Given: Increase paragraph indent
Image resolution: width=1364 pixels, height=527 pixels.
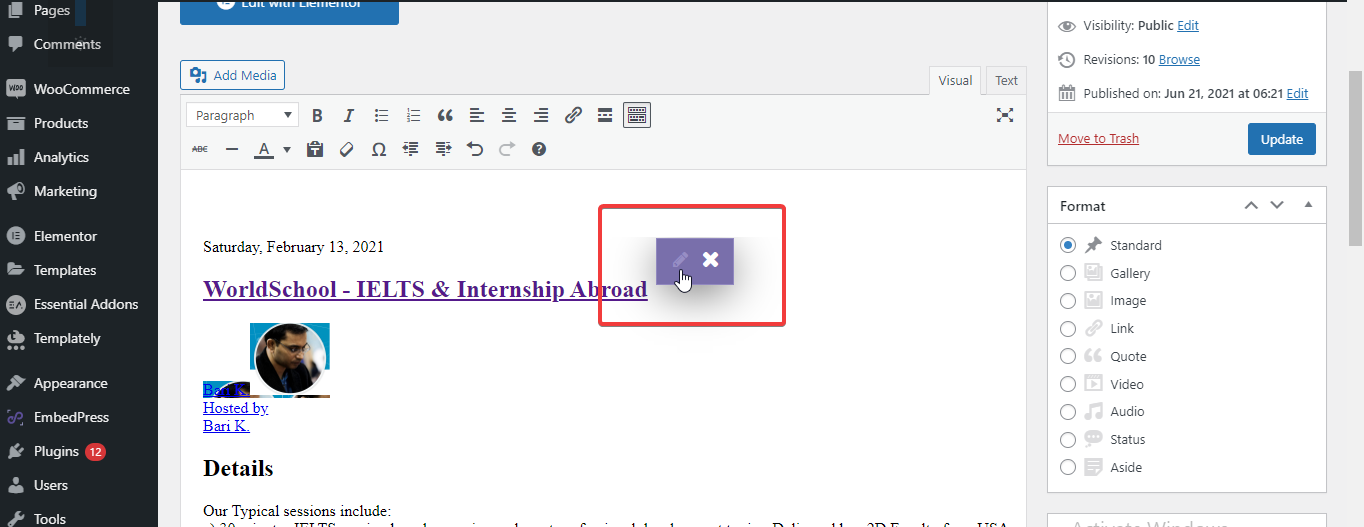Looking at the screenshot, I should pyautogui.click(x=443, y=149).
